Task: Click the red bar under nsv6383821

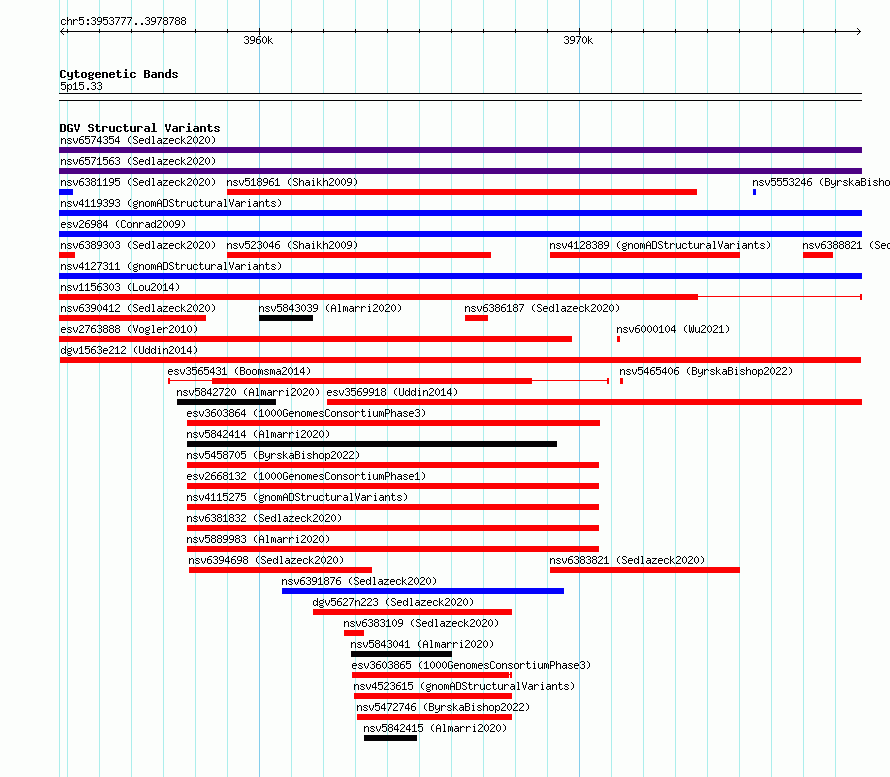Action: coord(645,570)
